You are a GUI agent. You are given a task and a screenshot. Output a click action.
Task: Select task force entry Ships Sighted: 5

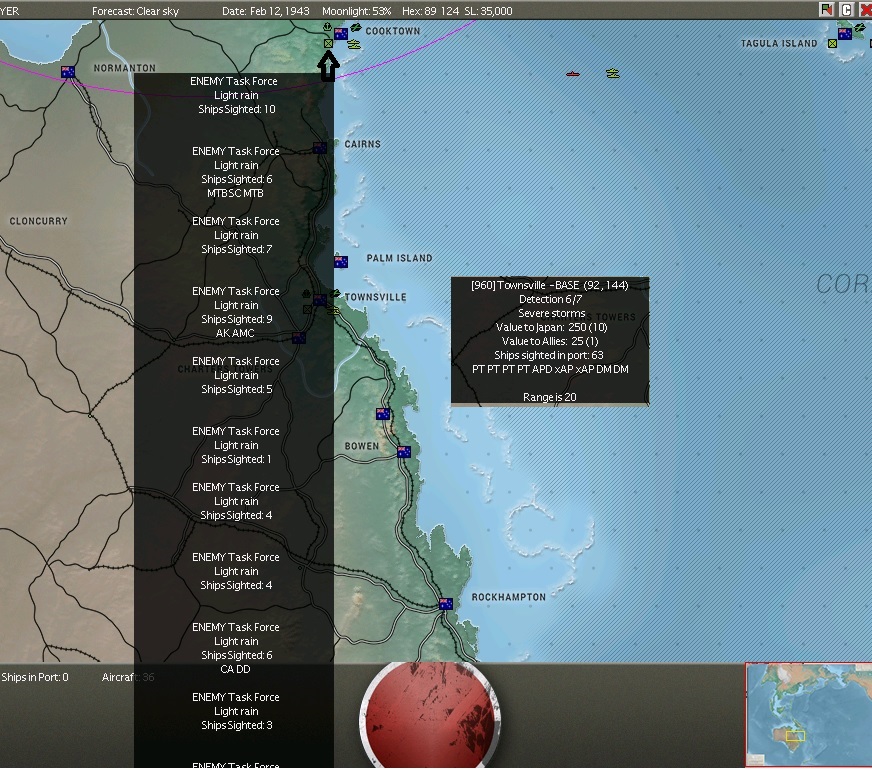(234, 375)
